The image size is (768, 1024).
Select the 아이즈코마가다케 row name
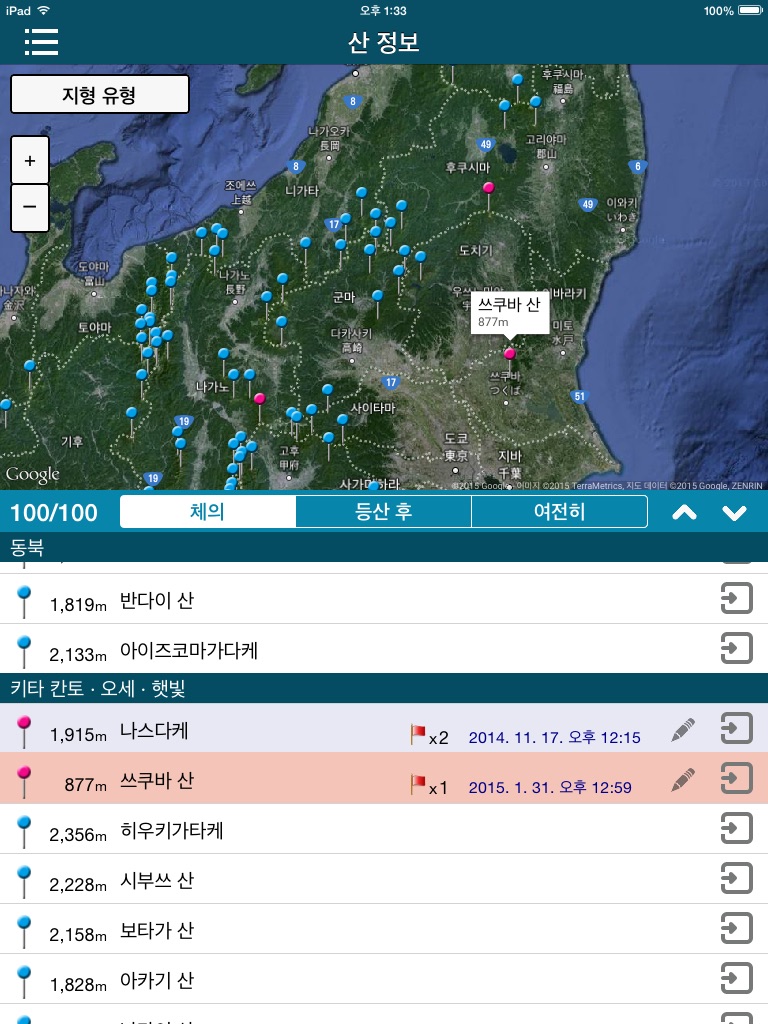(x=189, y=650)
